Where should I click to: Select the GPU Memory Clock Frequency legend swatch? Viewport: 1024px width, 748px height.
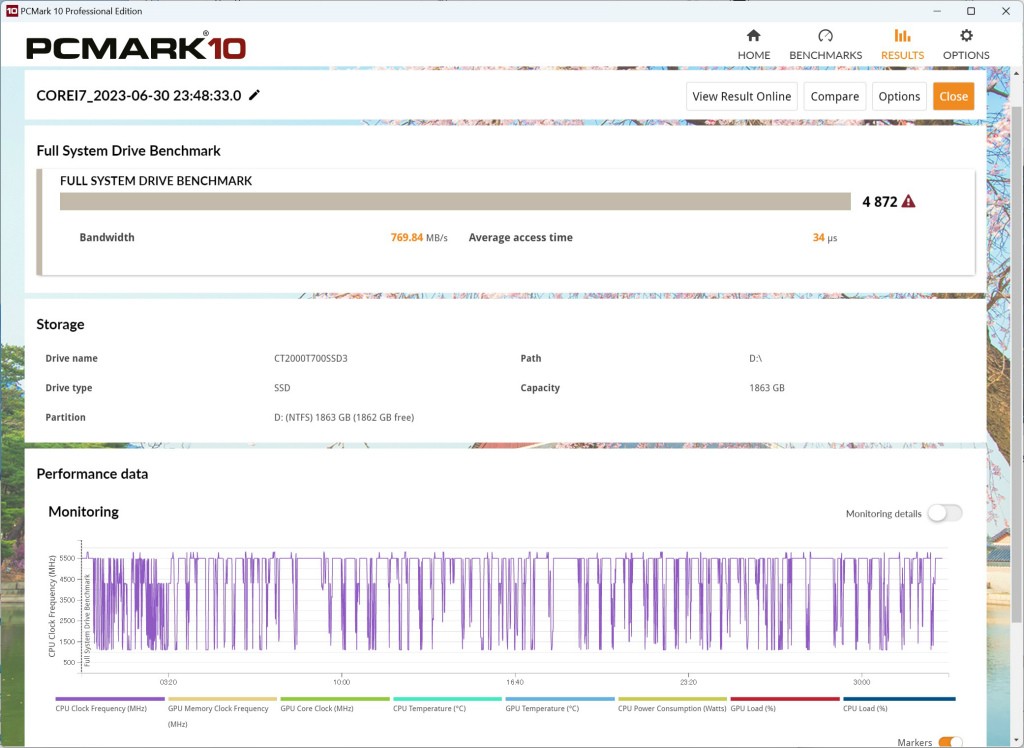pyautogui.click(x=222, y=699)
